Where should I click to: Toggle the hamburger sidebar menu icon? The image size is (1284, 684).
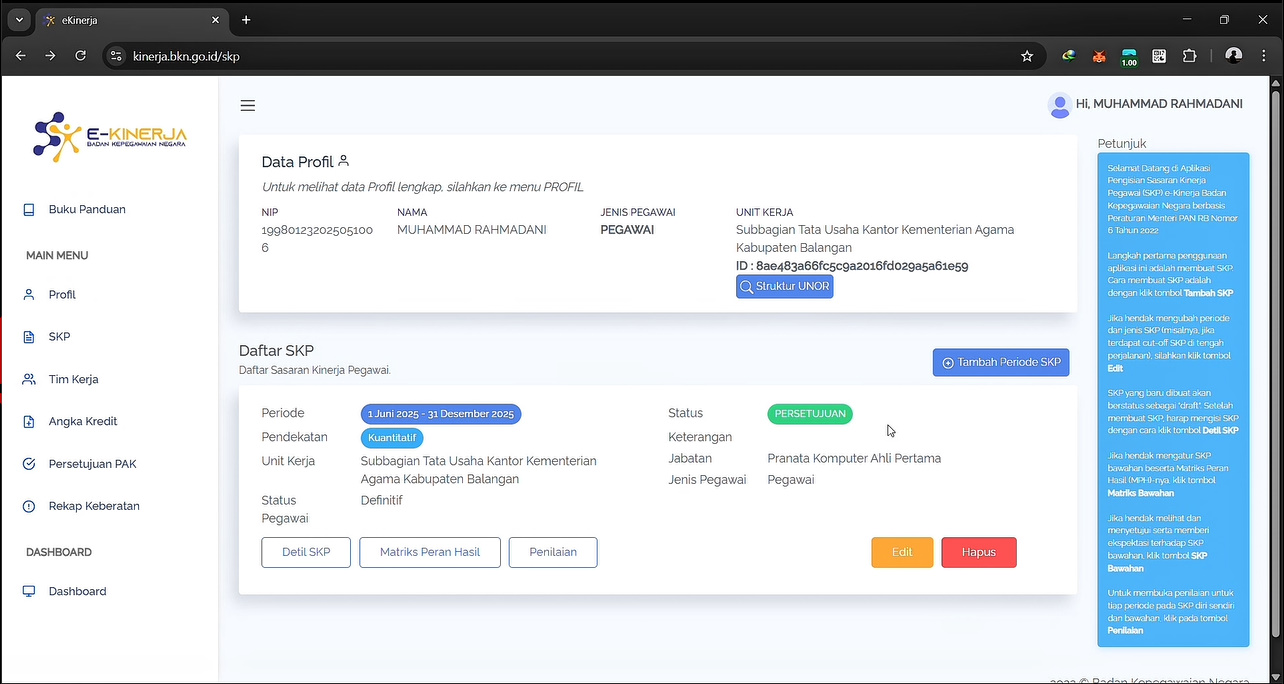[248, 106]
